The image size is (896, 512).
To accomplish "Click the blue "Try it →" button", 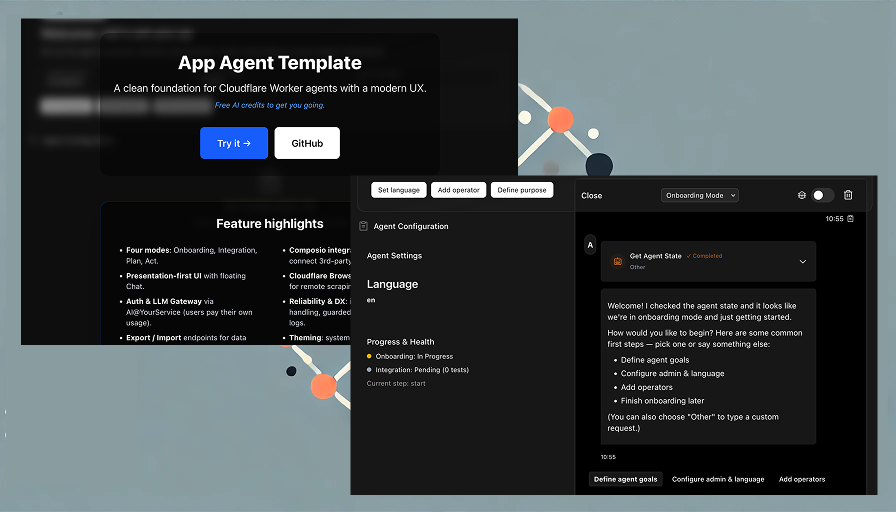I will tap(234, 143).
